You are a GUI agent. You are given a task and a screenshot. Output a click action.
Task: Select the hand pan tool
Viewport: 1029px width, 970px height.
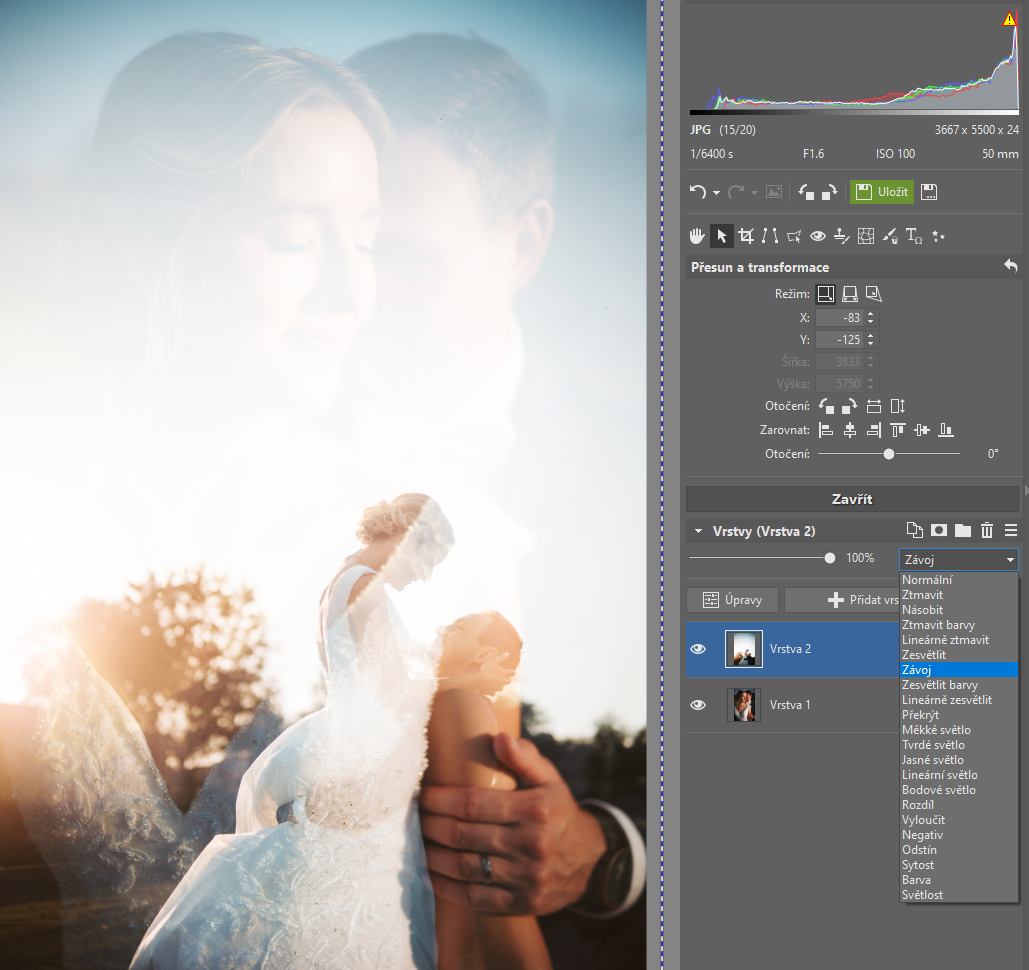[697, 236]
